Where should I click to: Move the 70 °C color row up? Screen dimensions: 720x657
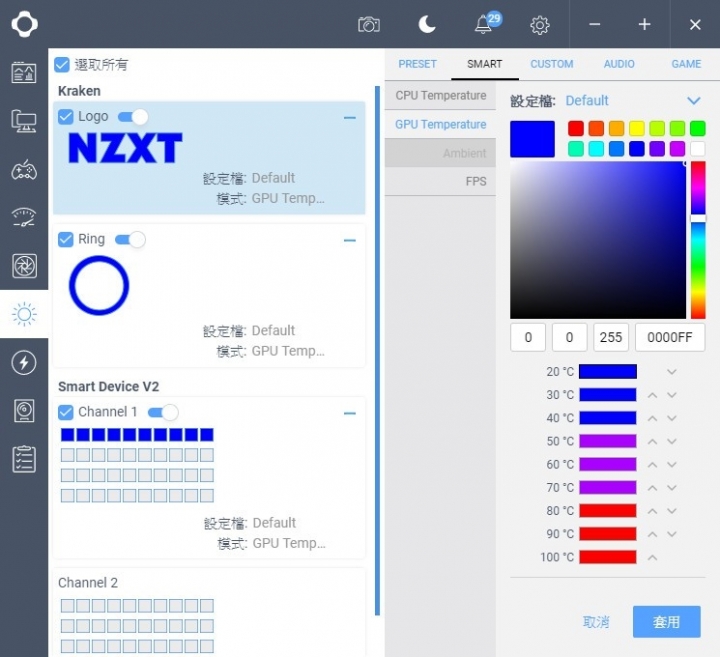tap(652, 488)
